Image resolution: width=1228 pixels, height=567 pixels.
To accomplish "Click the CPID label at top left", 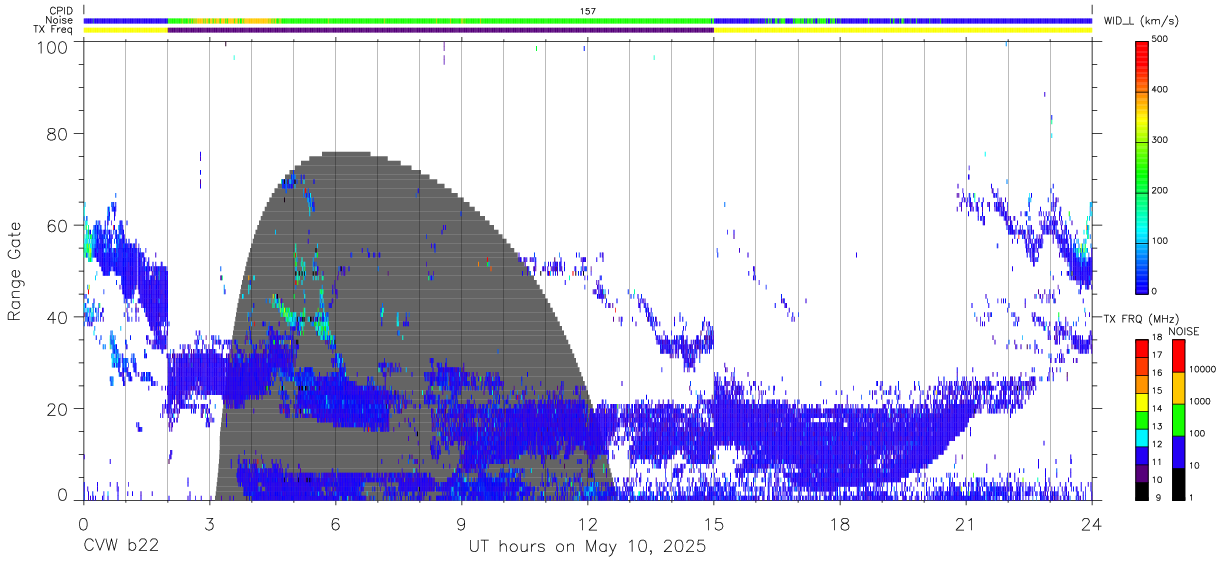I will pyautogui.click(x=60, y=11).
